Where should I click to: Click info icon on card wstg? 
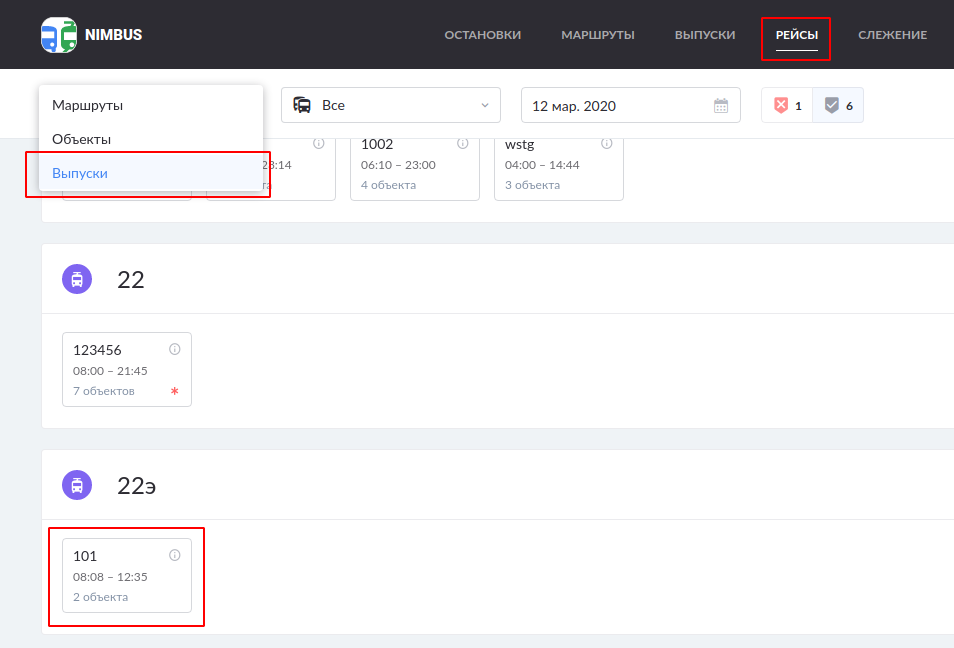click(606, 143)
